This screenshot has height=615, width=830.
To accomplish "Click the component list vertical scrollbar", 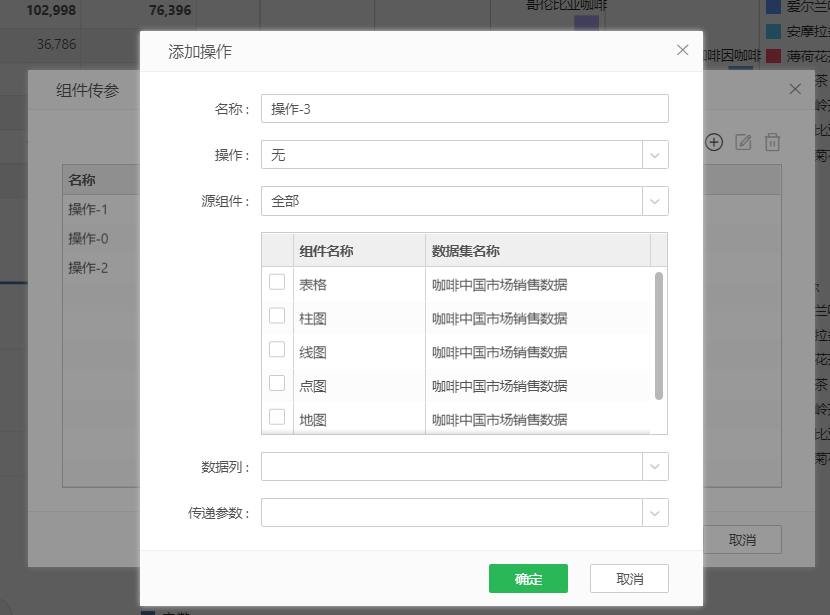I will [x=659, y=335].
